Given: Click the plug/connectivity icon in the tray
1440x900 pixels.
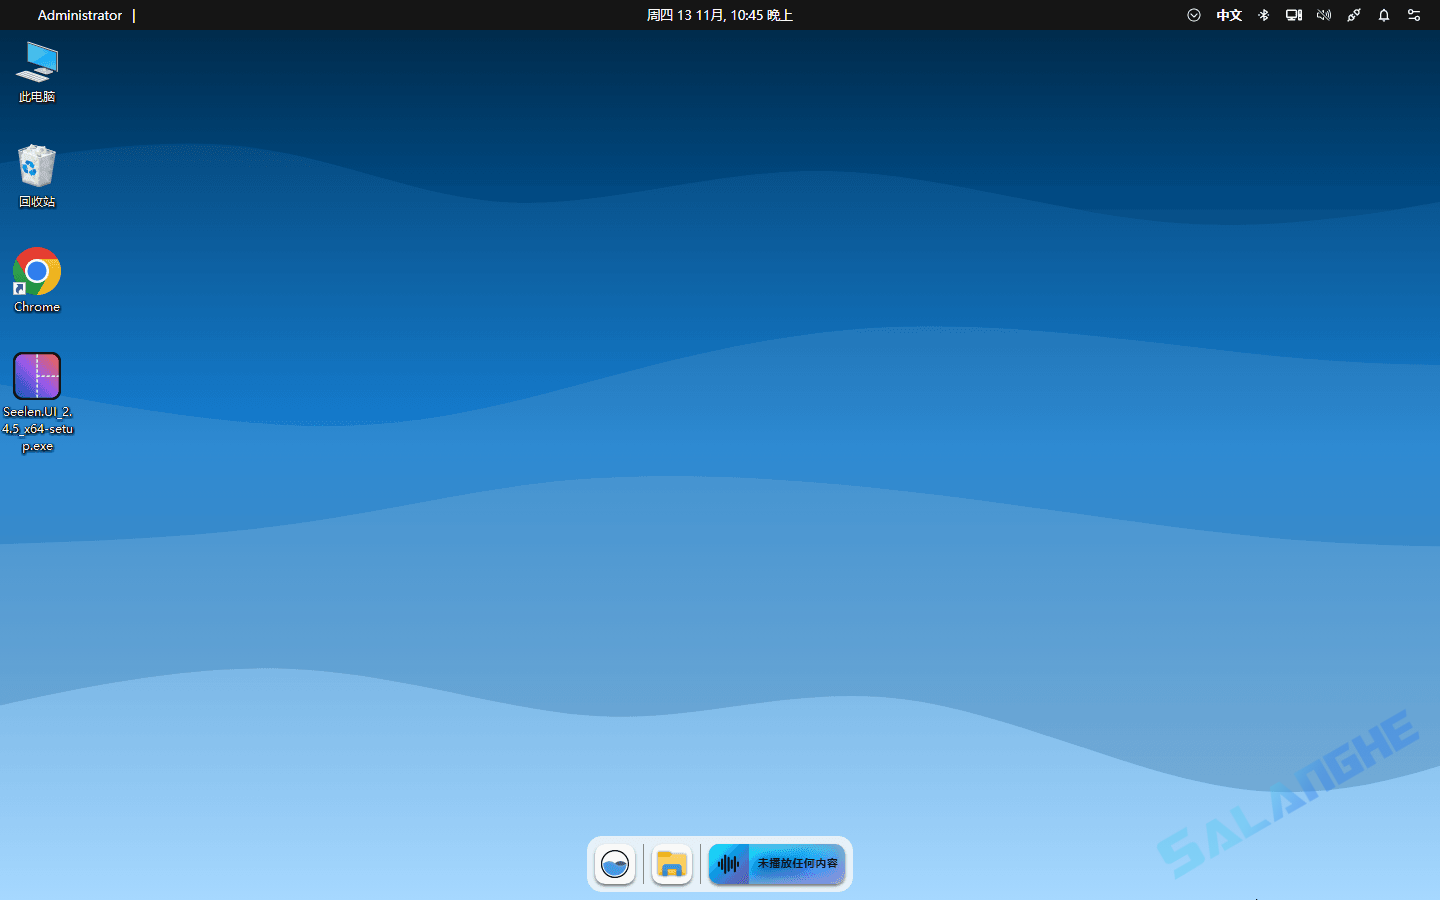Looking at the screenshot, I should pyautogui.click(x=1353, y=15).
